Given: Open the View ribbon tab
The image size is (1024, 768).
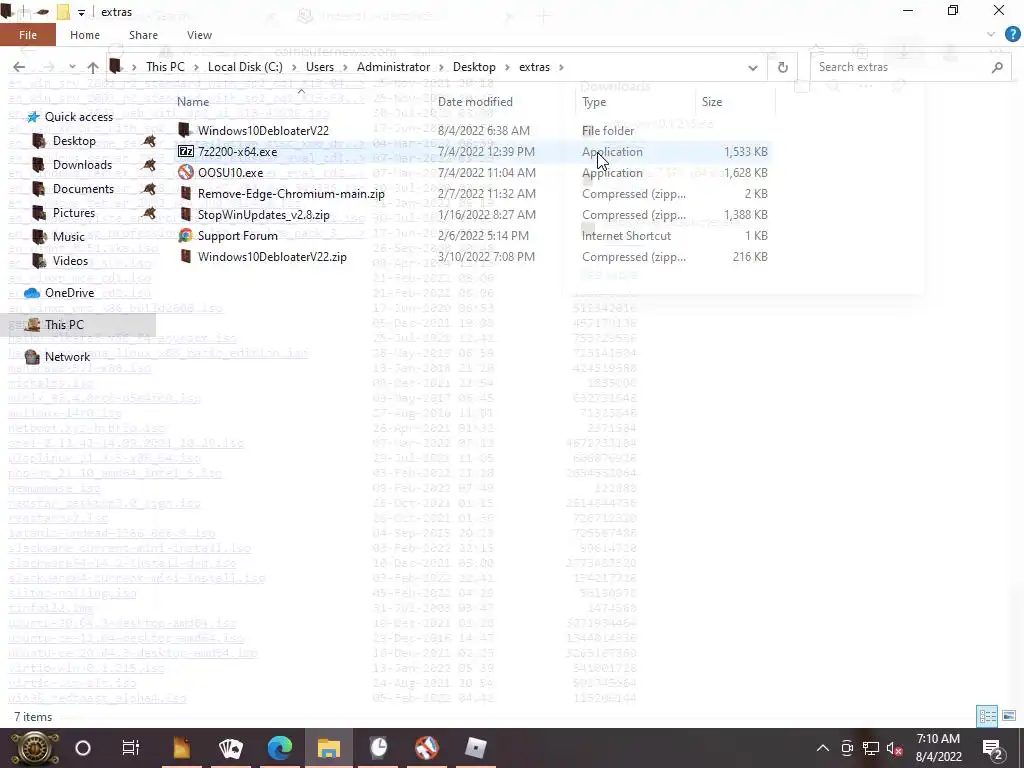Looking at the screenshot, I should click(199, 35).
